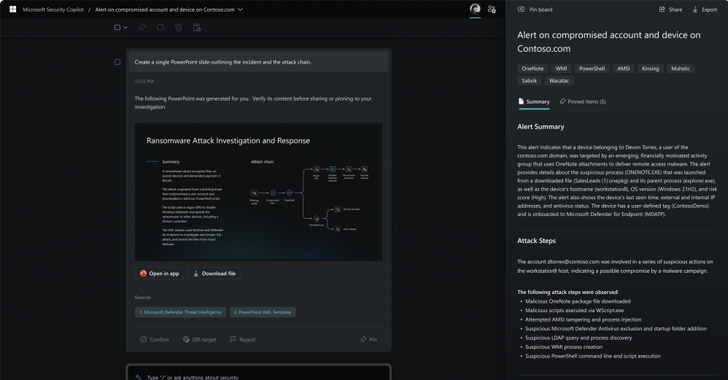Screen dimensions: 728x380
Task: Click the prompt text about PowerPoint slide
Action: 223,62
